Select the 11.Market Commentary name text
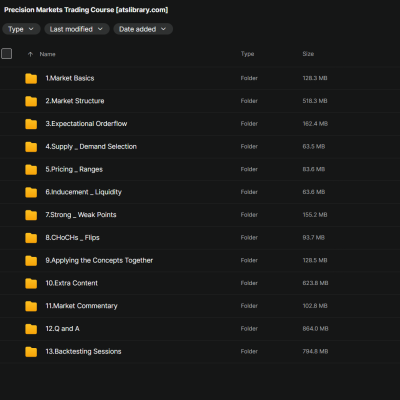 click(81, 306)
